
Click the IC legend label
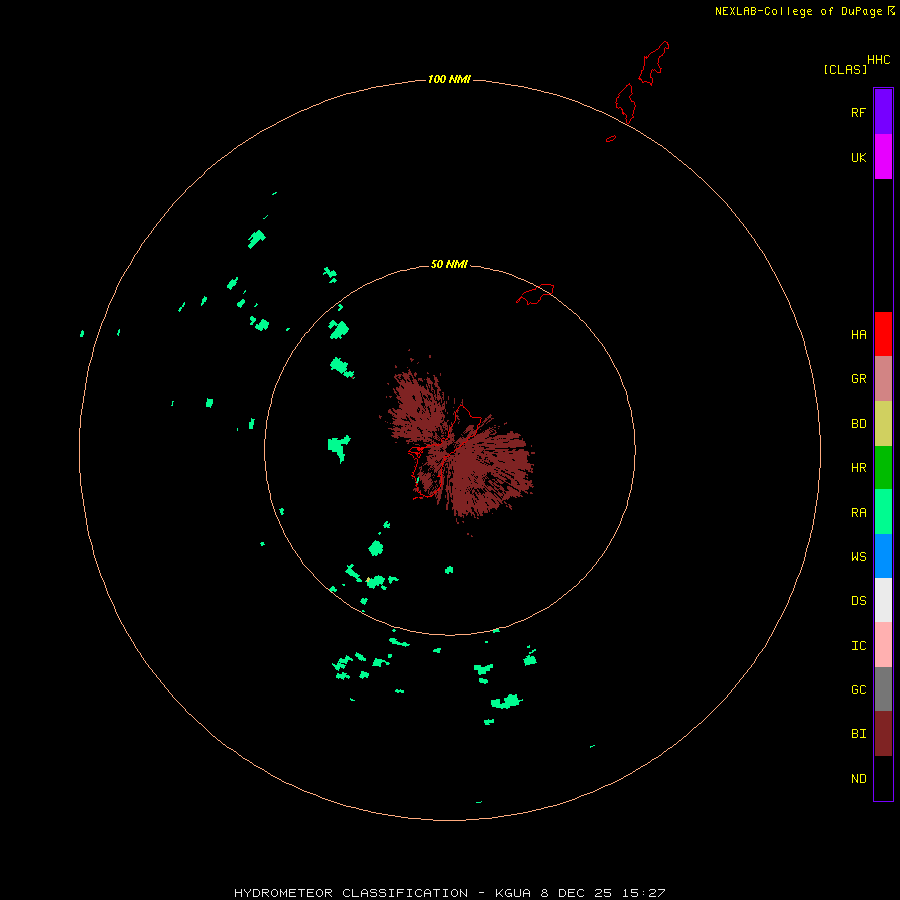858,645
